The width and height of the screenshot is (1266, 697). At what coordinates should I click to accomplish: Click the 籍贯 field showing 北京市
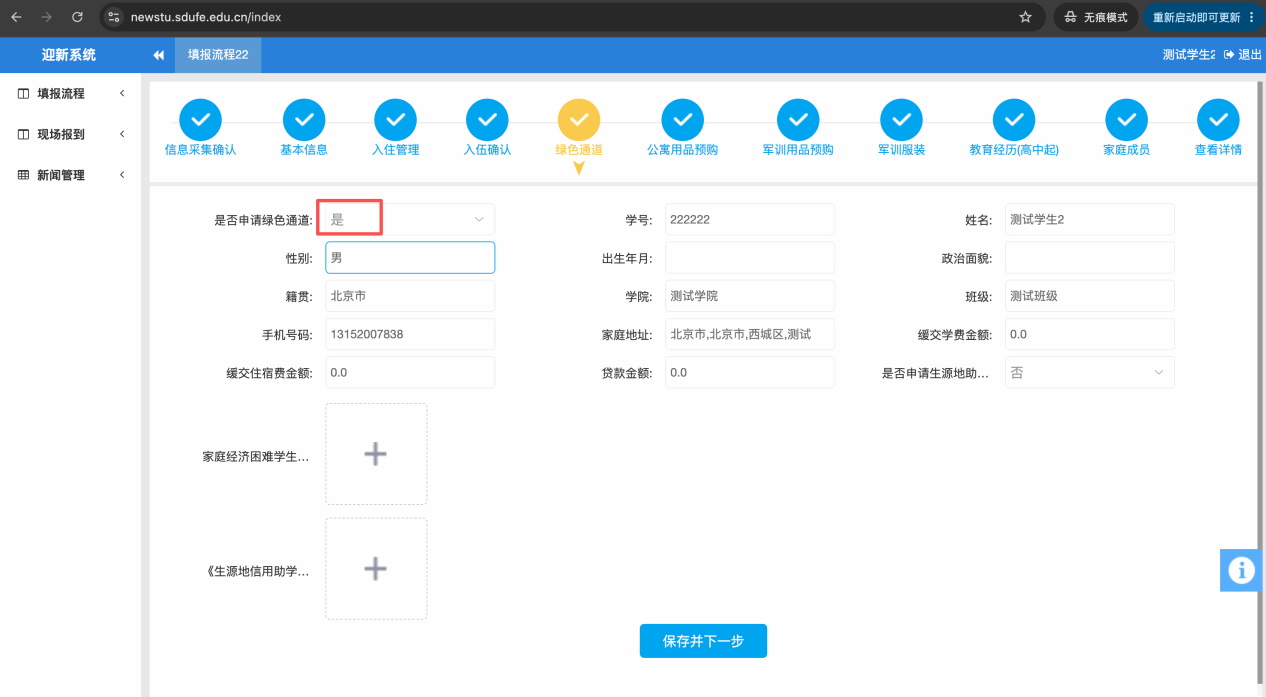[x=410, y=296]
